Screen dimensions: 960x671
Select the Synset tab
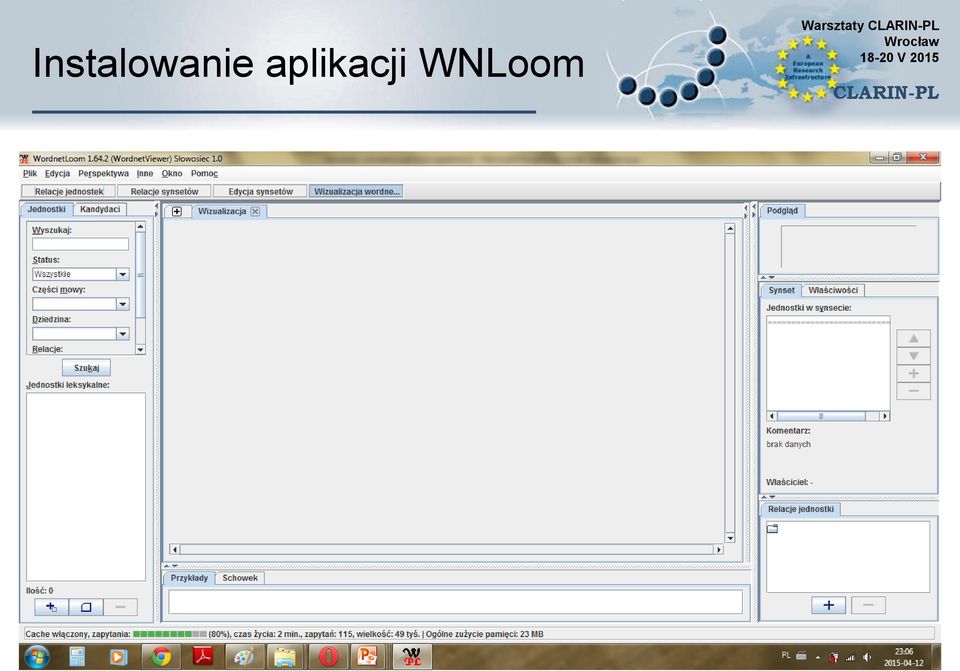tap(781, 290)
